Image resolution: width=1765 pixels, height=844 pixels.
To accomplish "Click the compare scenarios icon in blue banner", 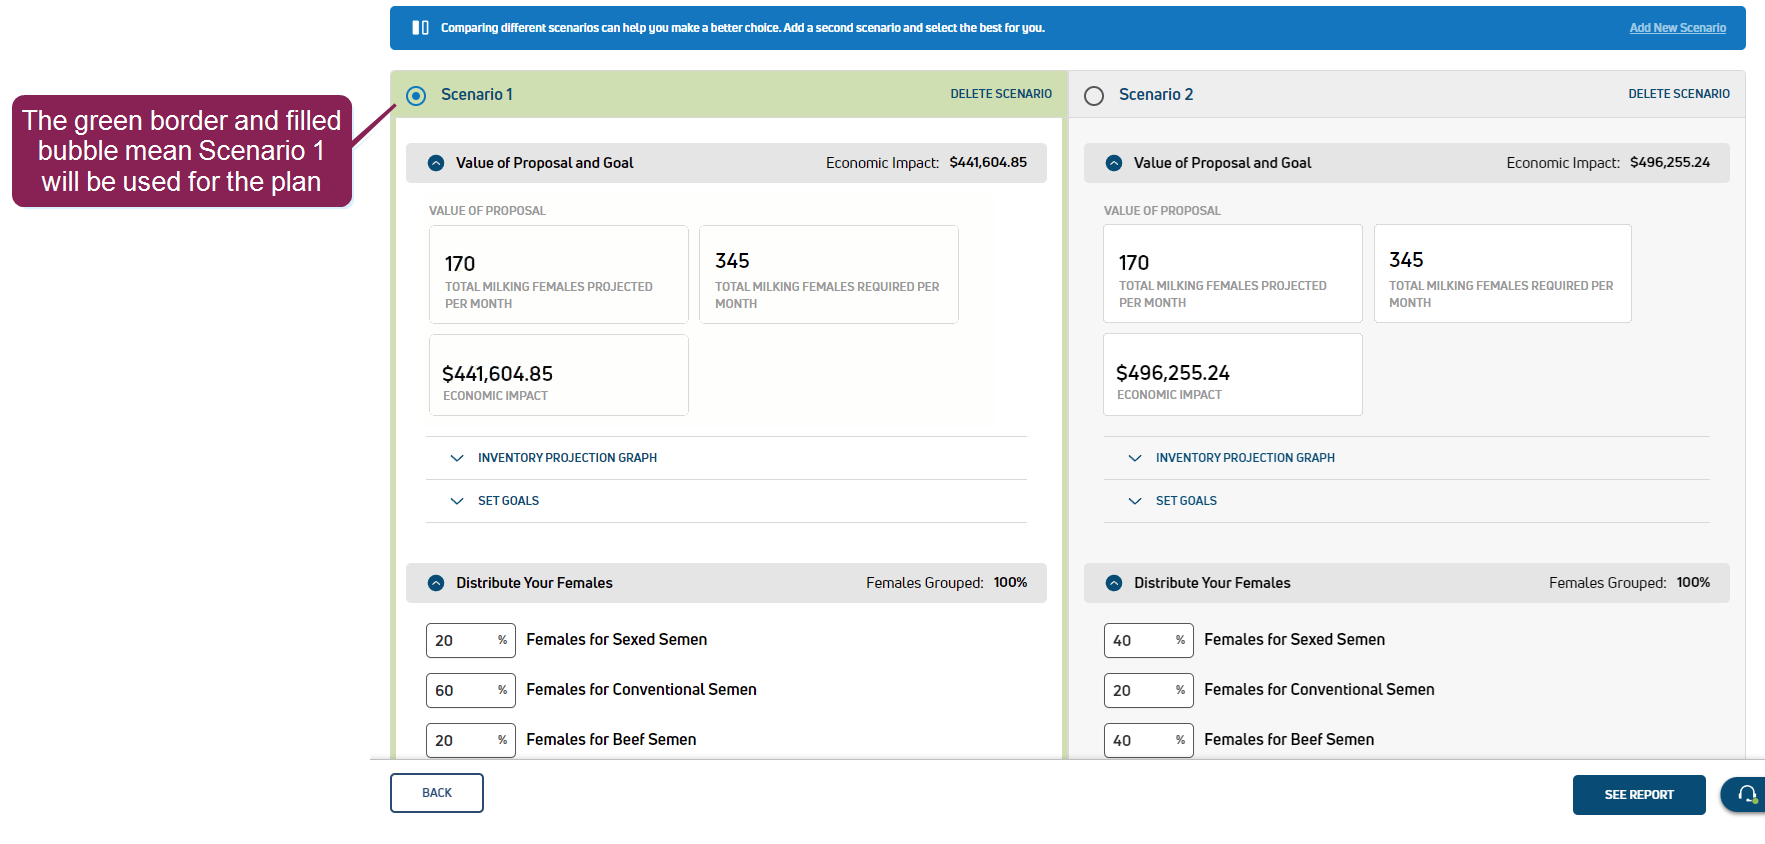I will tap(420, 28).
